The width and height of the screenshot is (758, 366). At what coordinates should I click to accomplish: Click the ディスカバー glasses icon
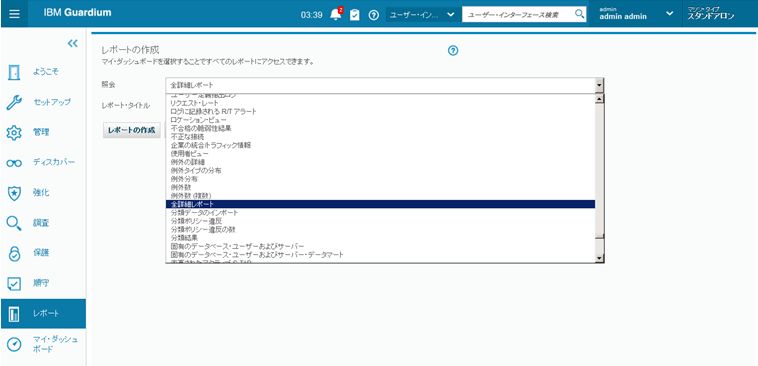pos(14,163)
